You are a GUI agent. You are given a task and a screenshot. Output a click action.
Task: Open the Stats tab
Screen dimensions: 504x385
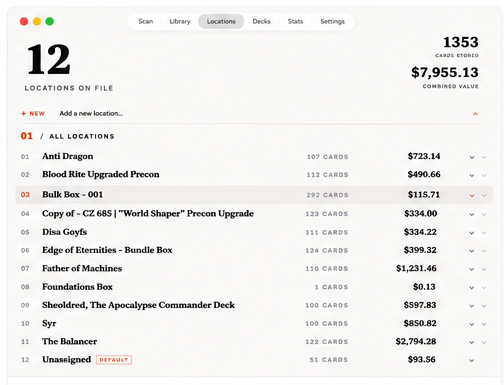(x=295, y=21)
